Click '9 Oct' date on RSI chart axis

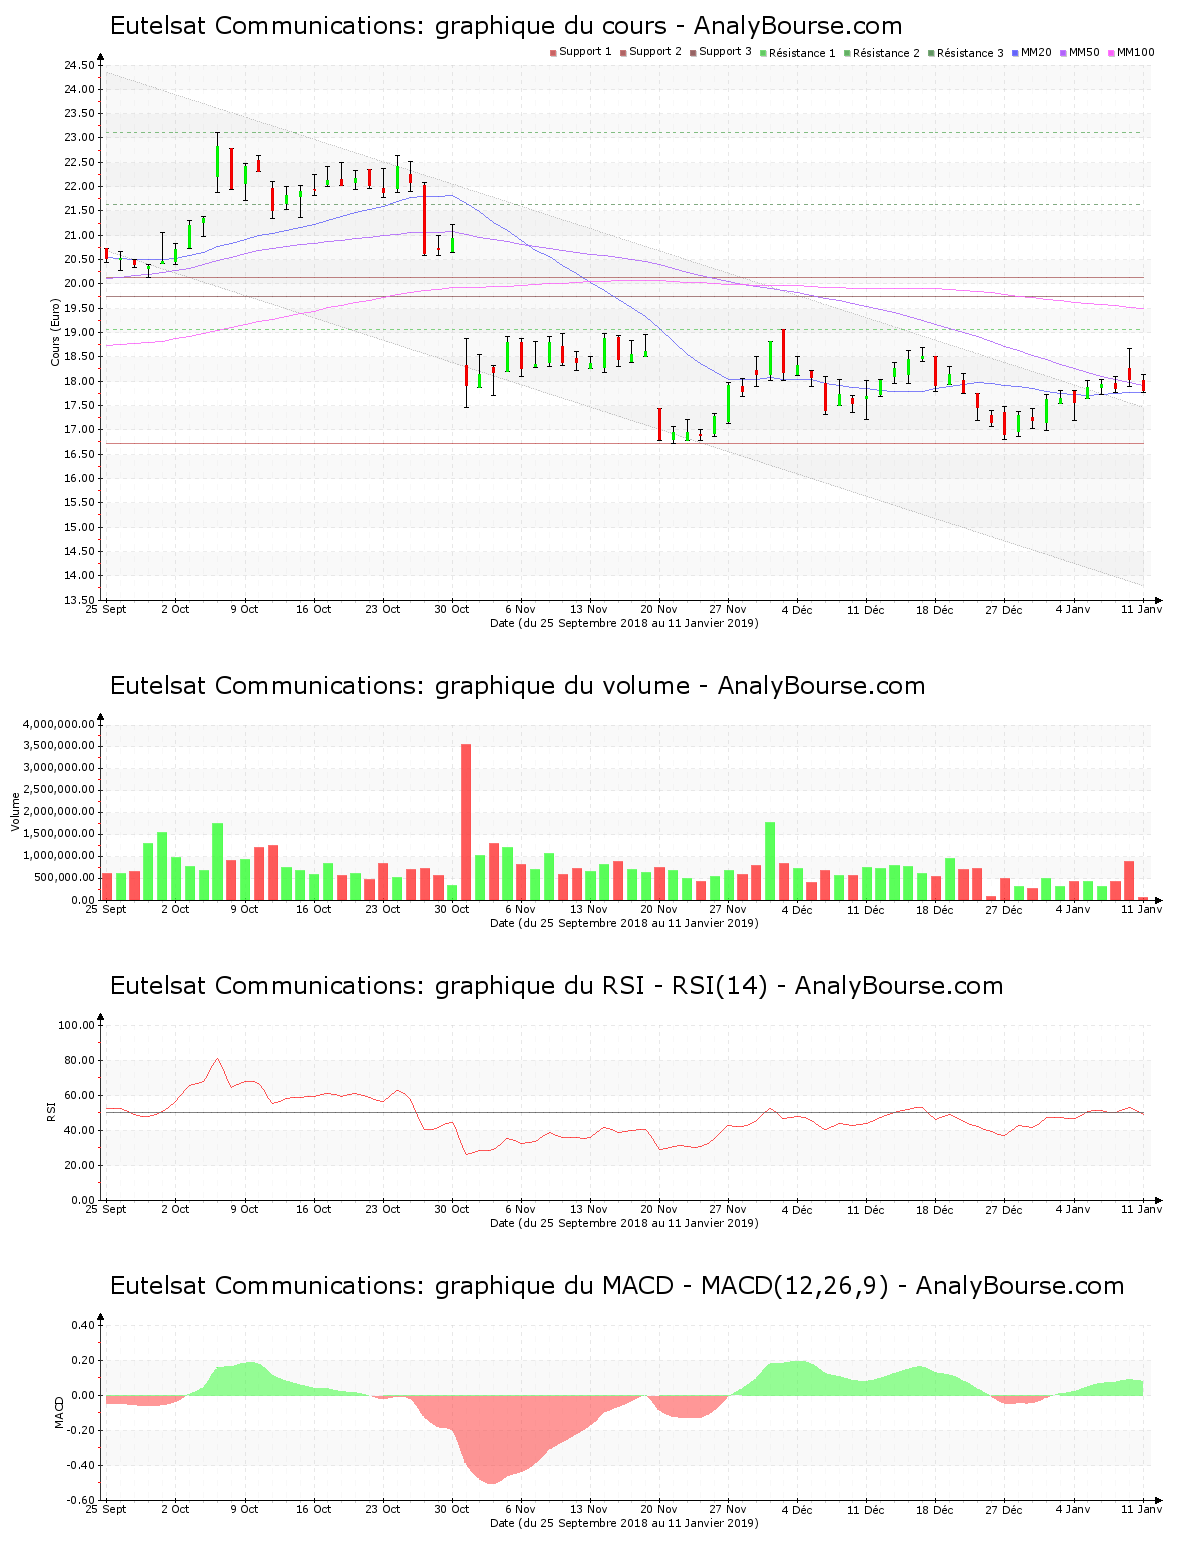(x=244, y=1209)
